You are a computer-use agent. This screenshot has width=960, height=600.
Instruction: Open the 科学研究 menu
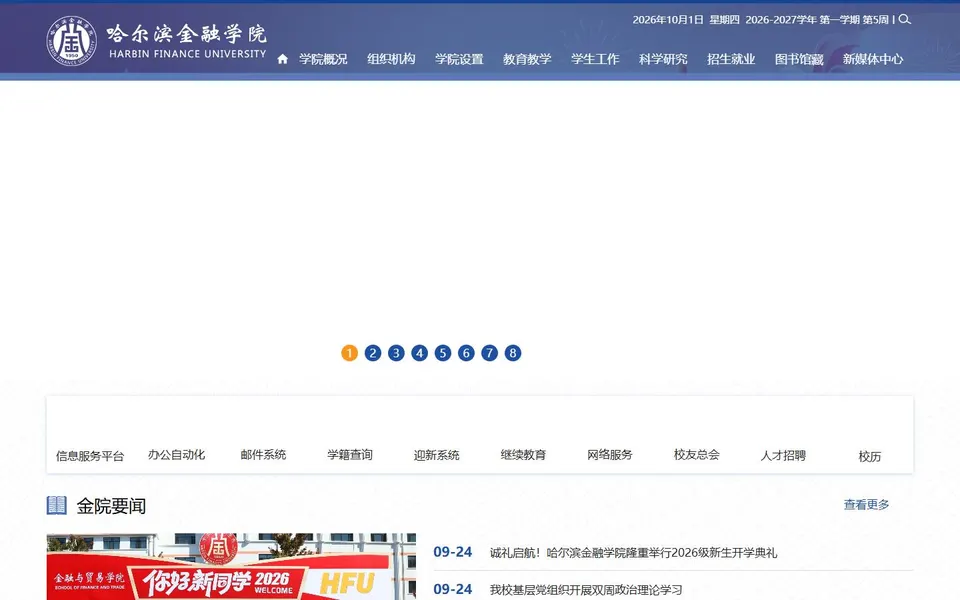coord(663,59)
